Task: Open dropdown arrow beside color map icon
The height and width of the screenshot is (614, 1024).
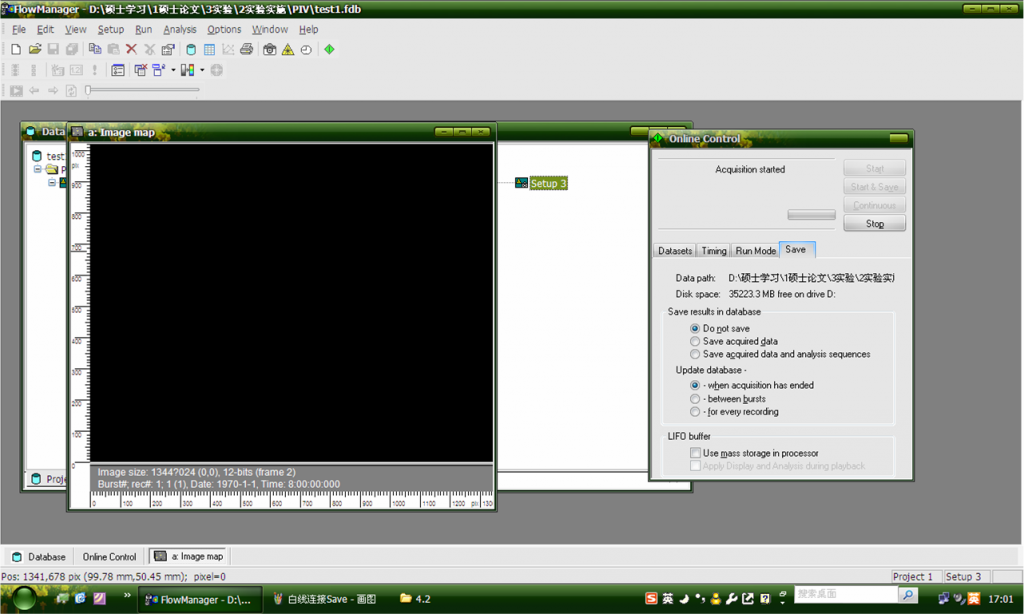Action: (202, 70)
